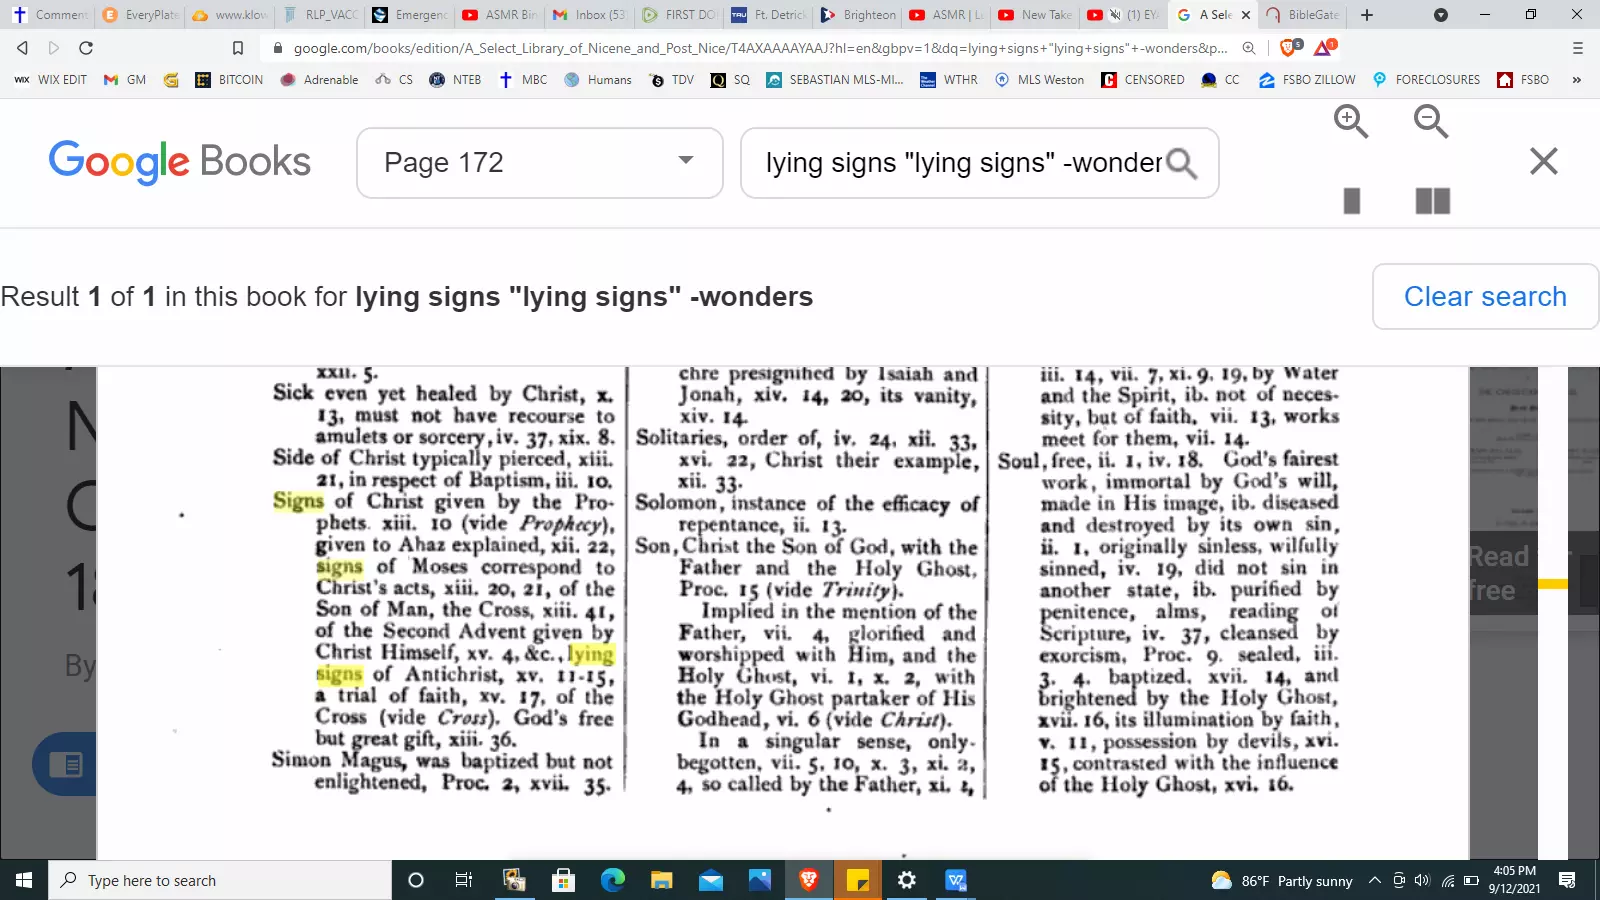Open Settings gear in the Windows taskbar
The width and height of the screenshot is (1600, 900).
pos(906,880)
